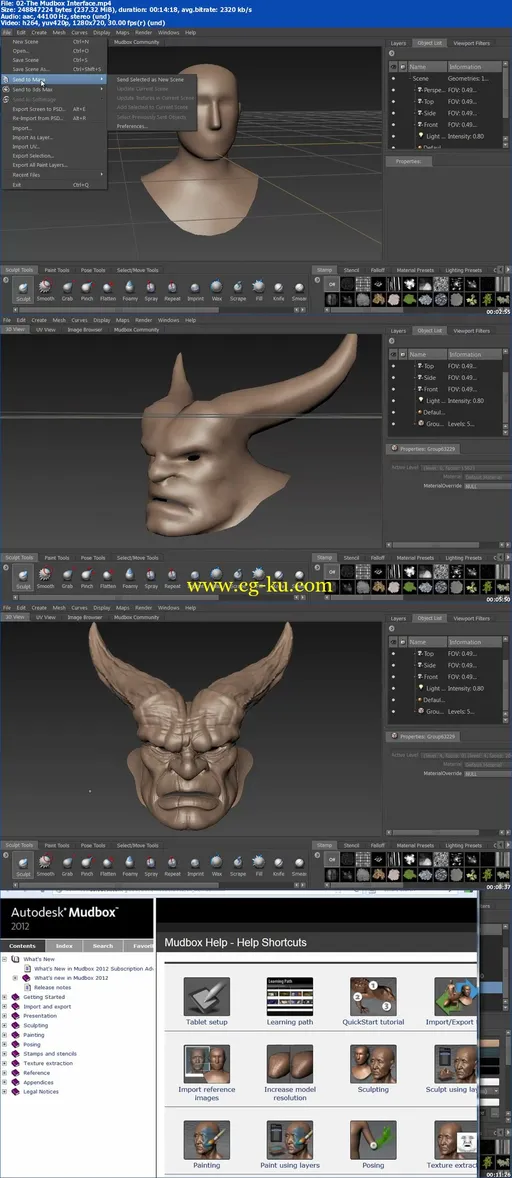Viewport: 512px width, 1178px height.
Task: Select the Flatten tool in the bald-bust frame
Action: (108, 289)
